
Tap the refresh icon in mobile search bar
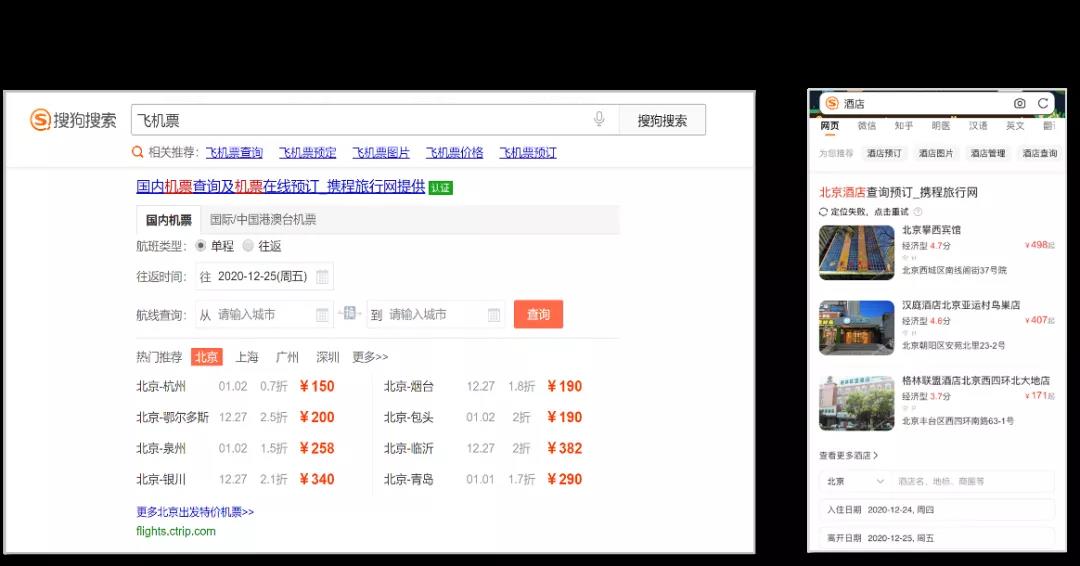(x=1043, y=103)
